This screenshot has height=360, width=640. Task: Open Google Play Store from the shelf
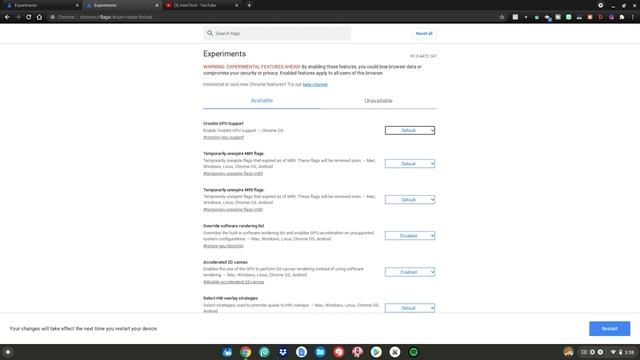[x=376, y=352]
